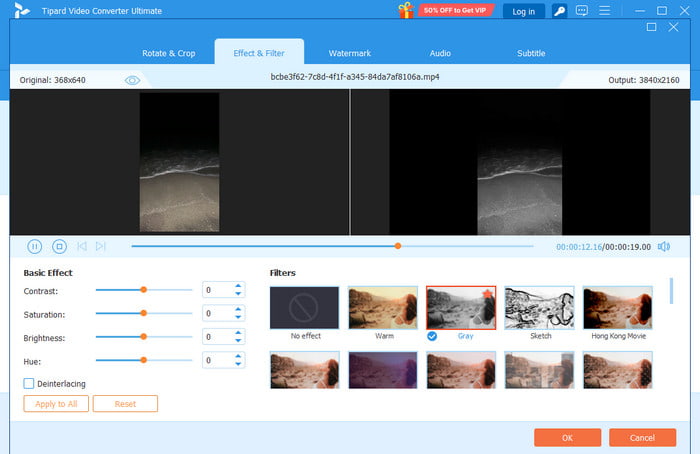Apply the Warm filter
The width and height of the screenshot is (700, 454).
pyautogui.click(x=383, y=308)
